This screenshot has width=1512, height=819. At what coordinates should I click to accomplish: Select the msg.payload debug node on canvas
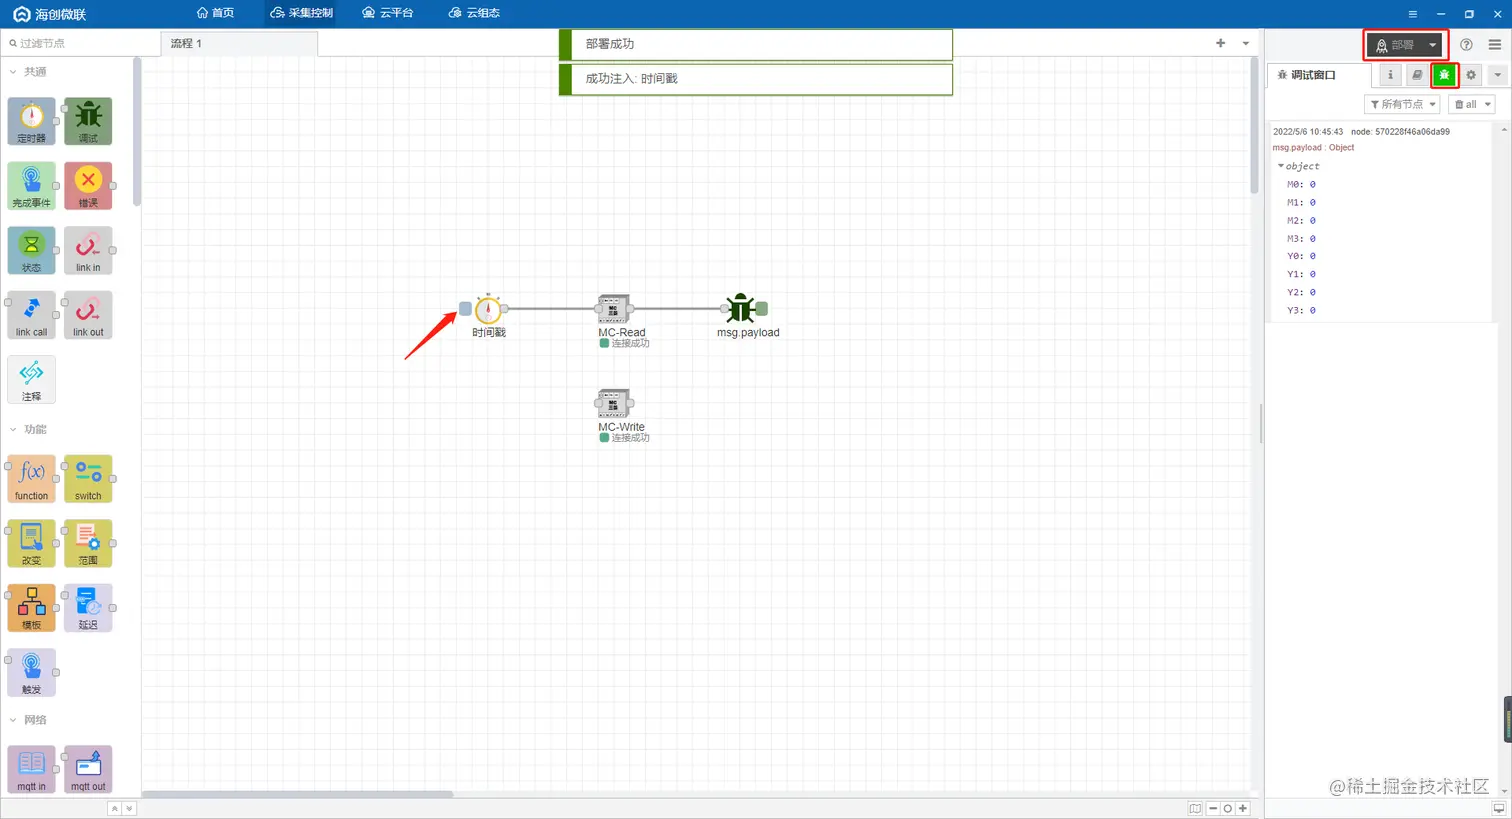click(741, 309)
